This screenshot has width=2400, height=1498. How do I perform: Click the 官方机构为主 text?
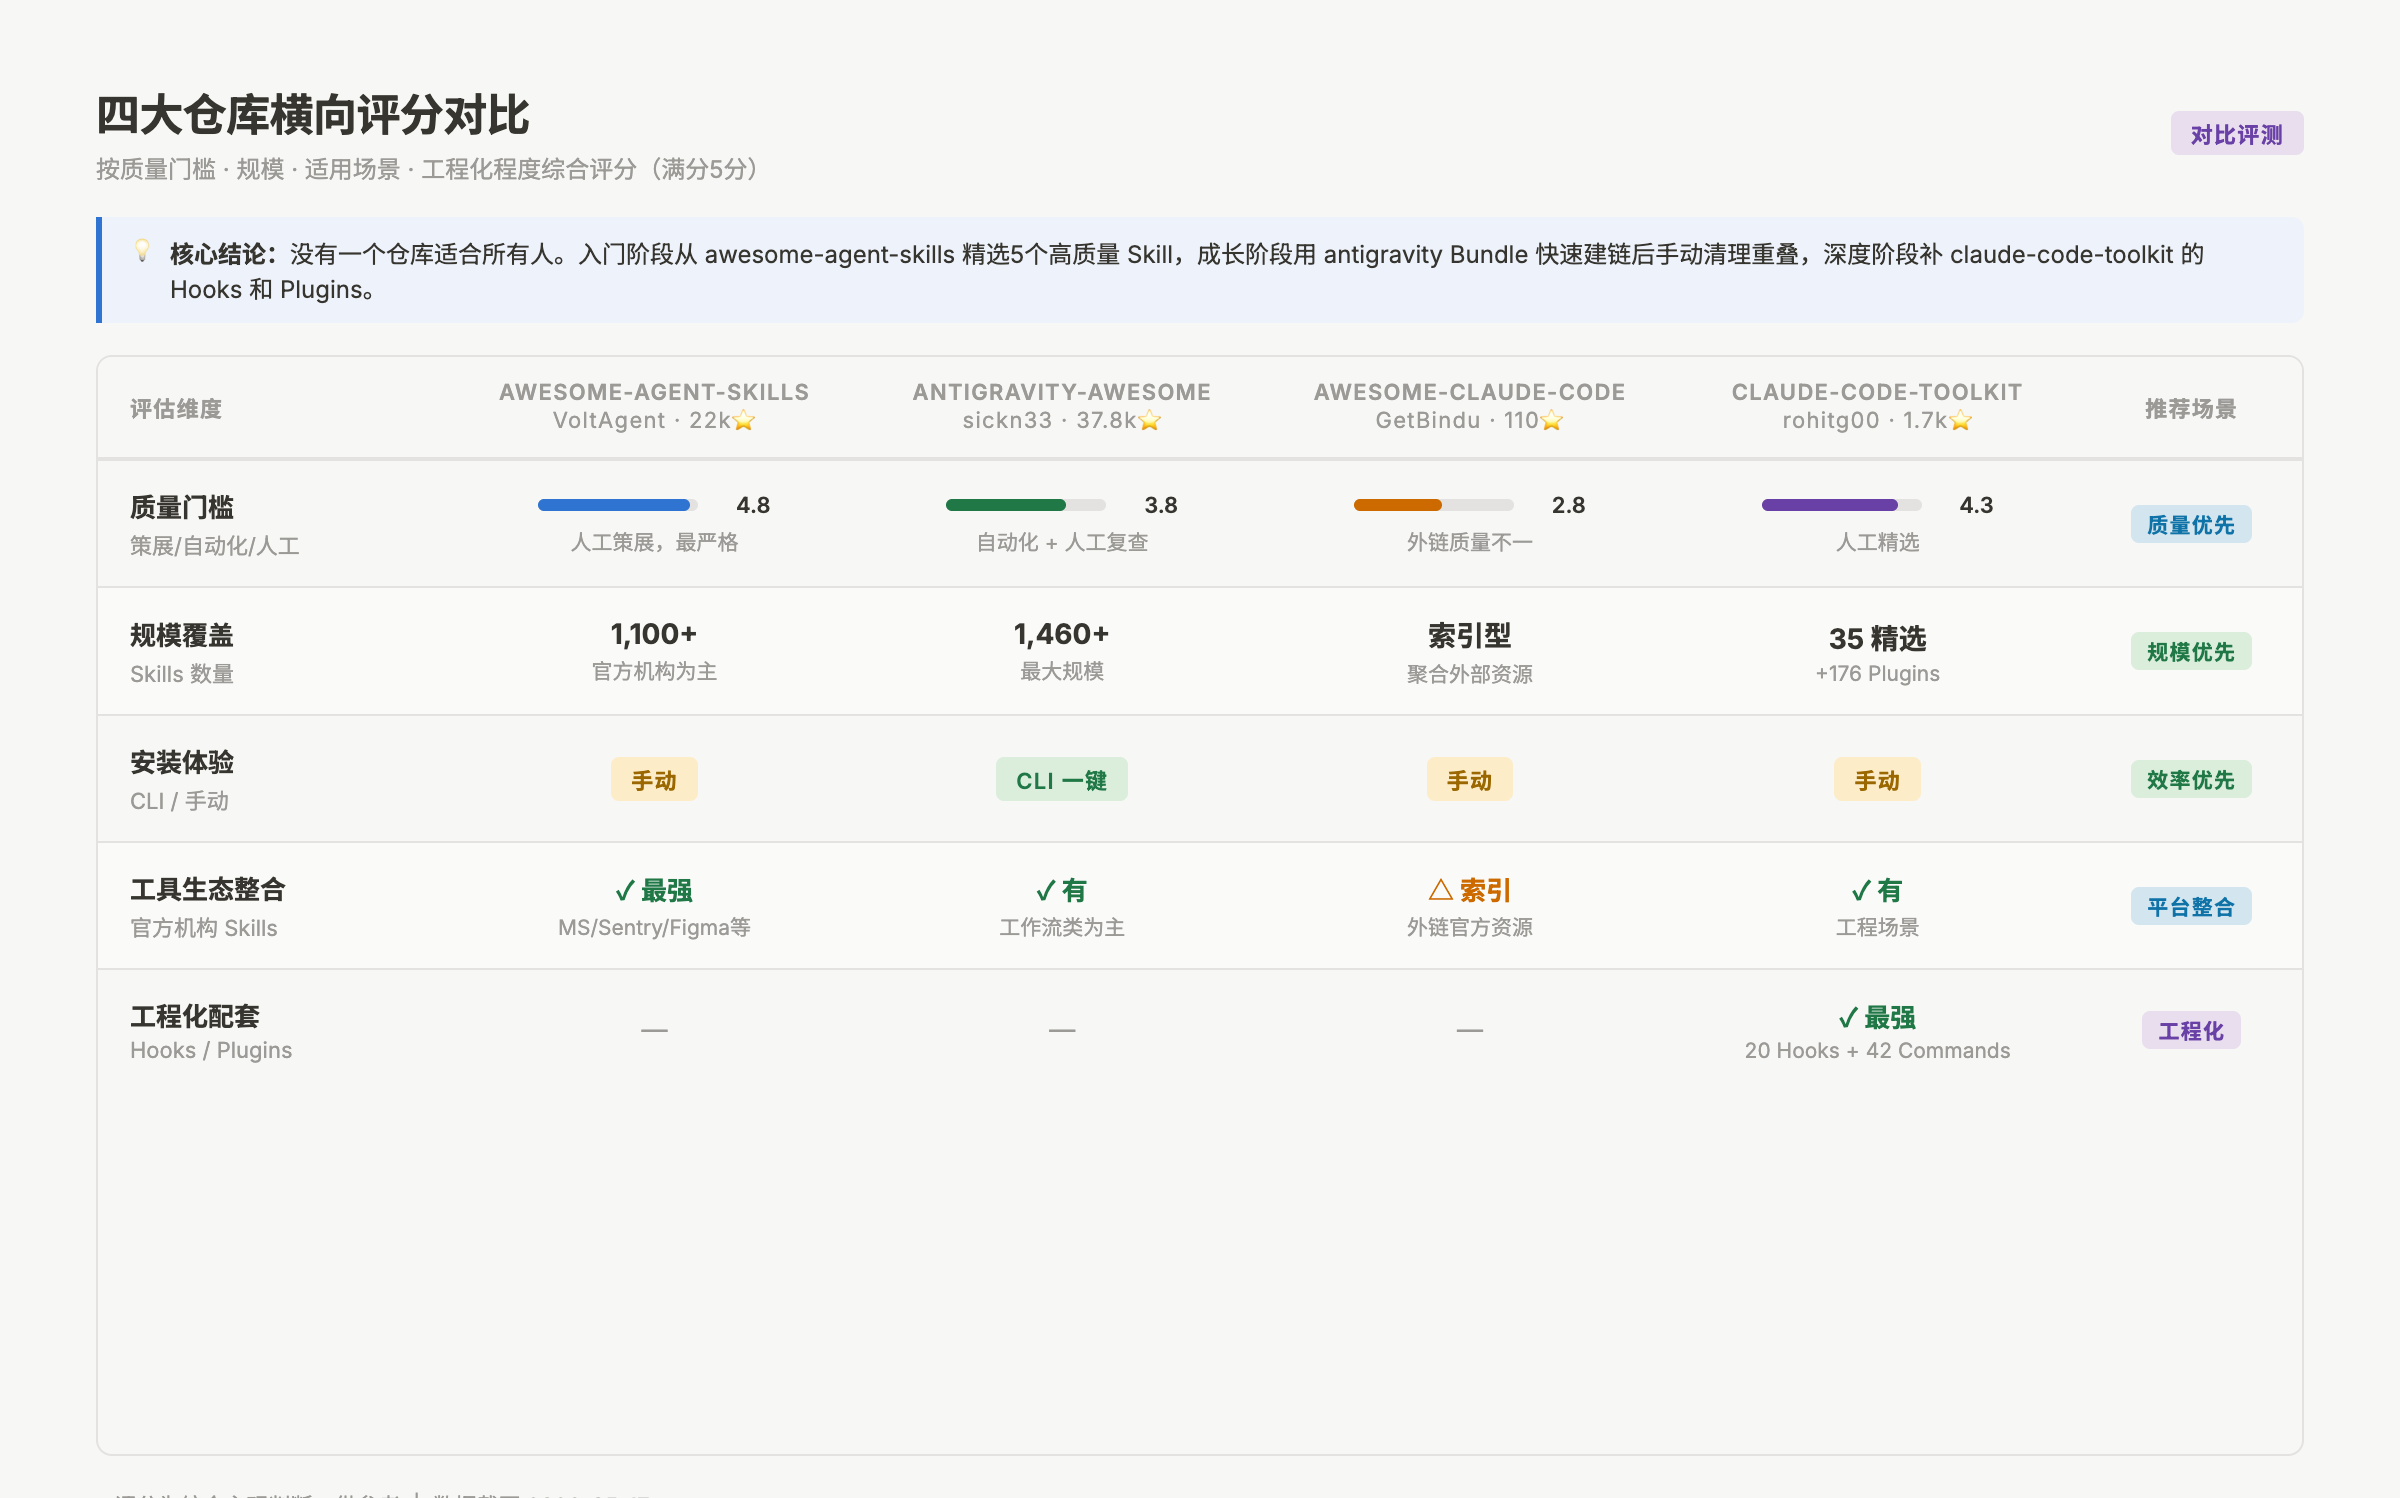click(654, 671)
